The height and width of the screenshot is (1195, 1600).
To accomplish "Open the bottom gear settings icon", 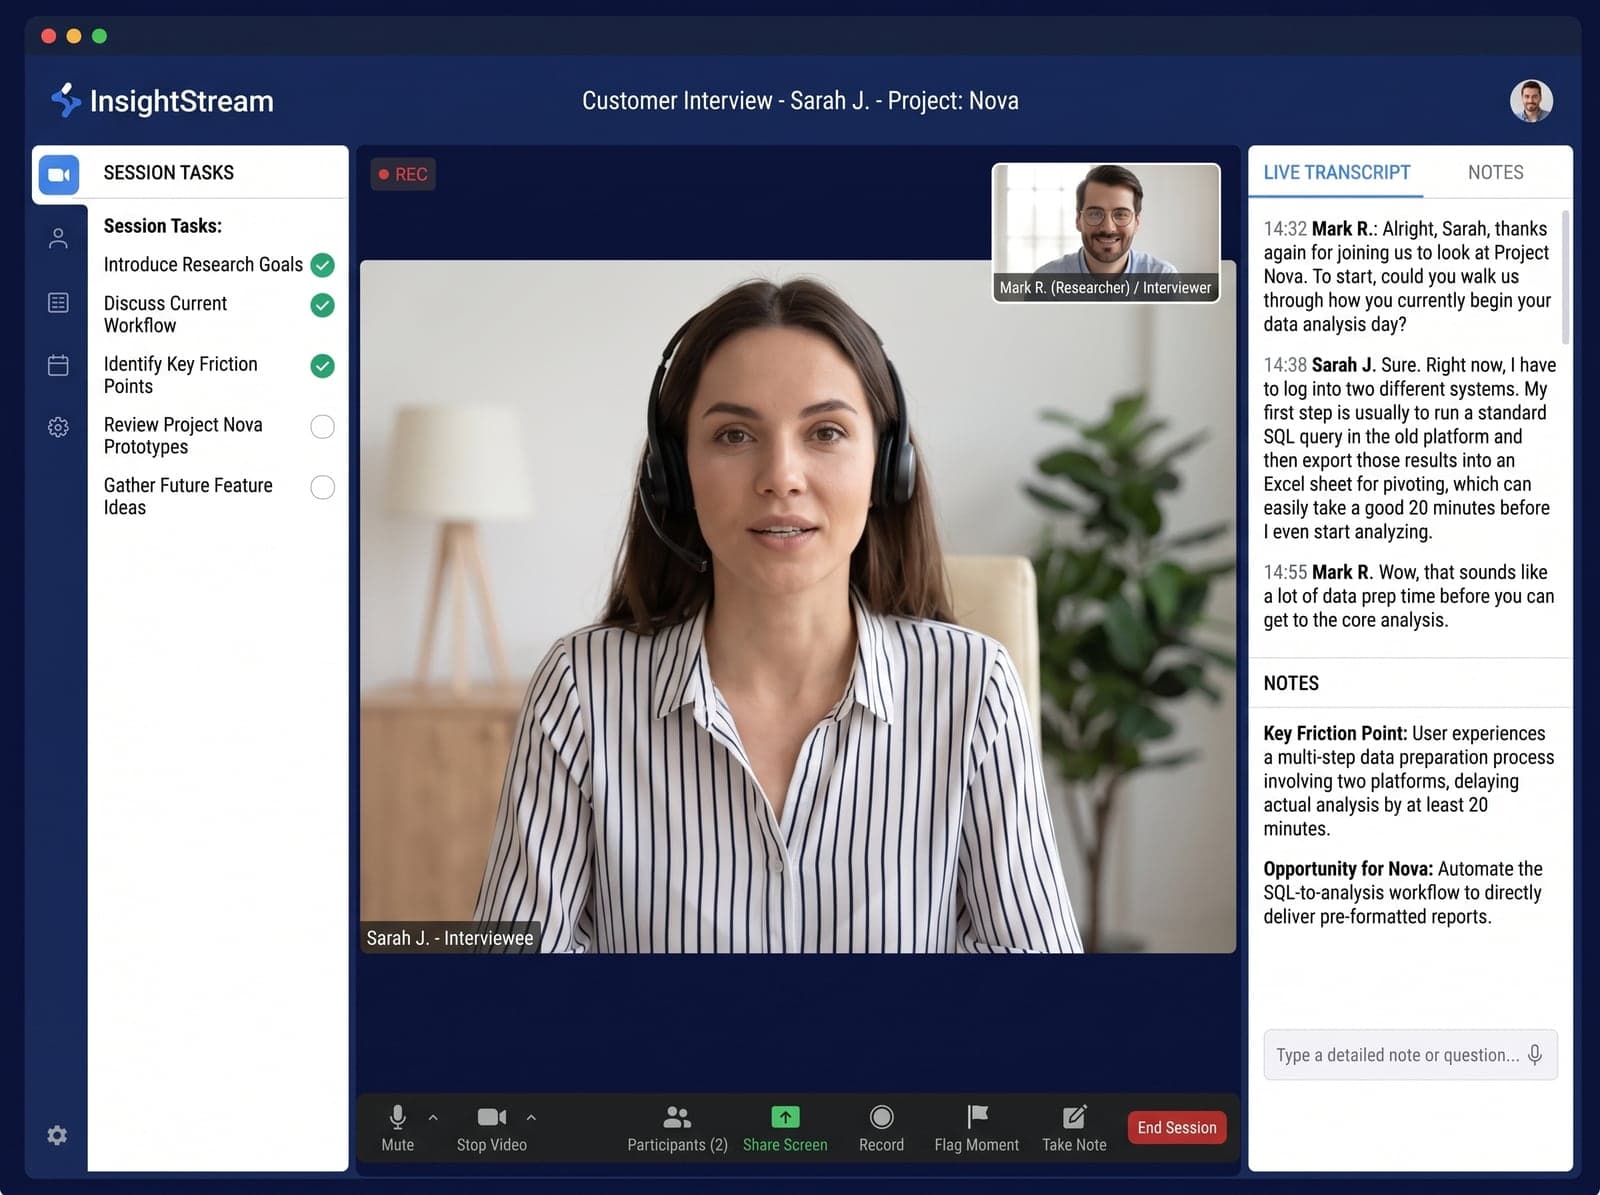I will (57, 1135).
